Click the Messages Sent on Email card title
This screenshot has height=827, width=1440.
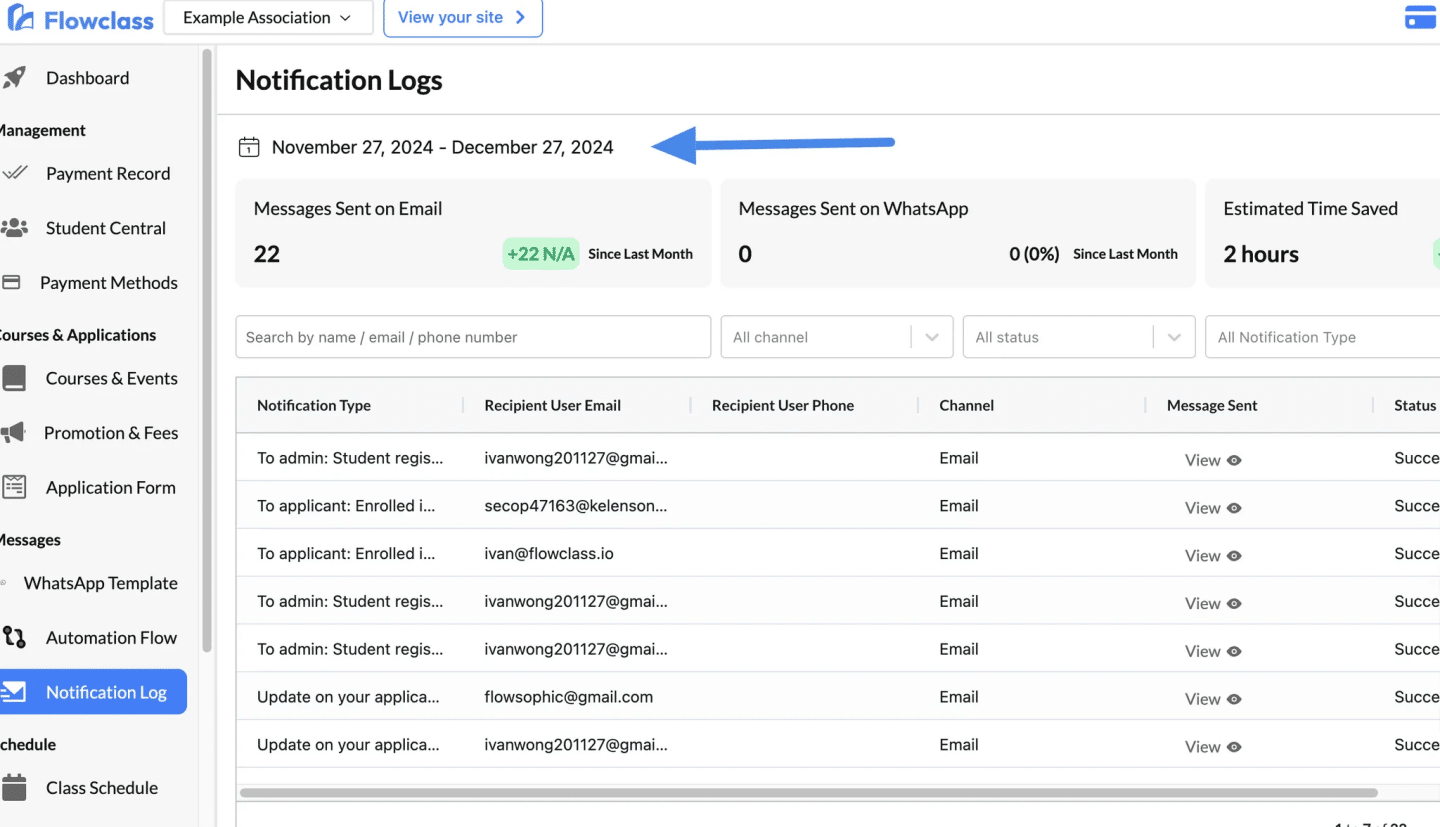(x=348, y=208)
